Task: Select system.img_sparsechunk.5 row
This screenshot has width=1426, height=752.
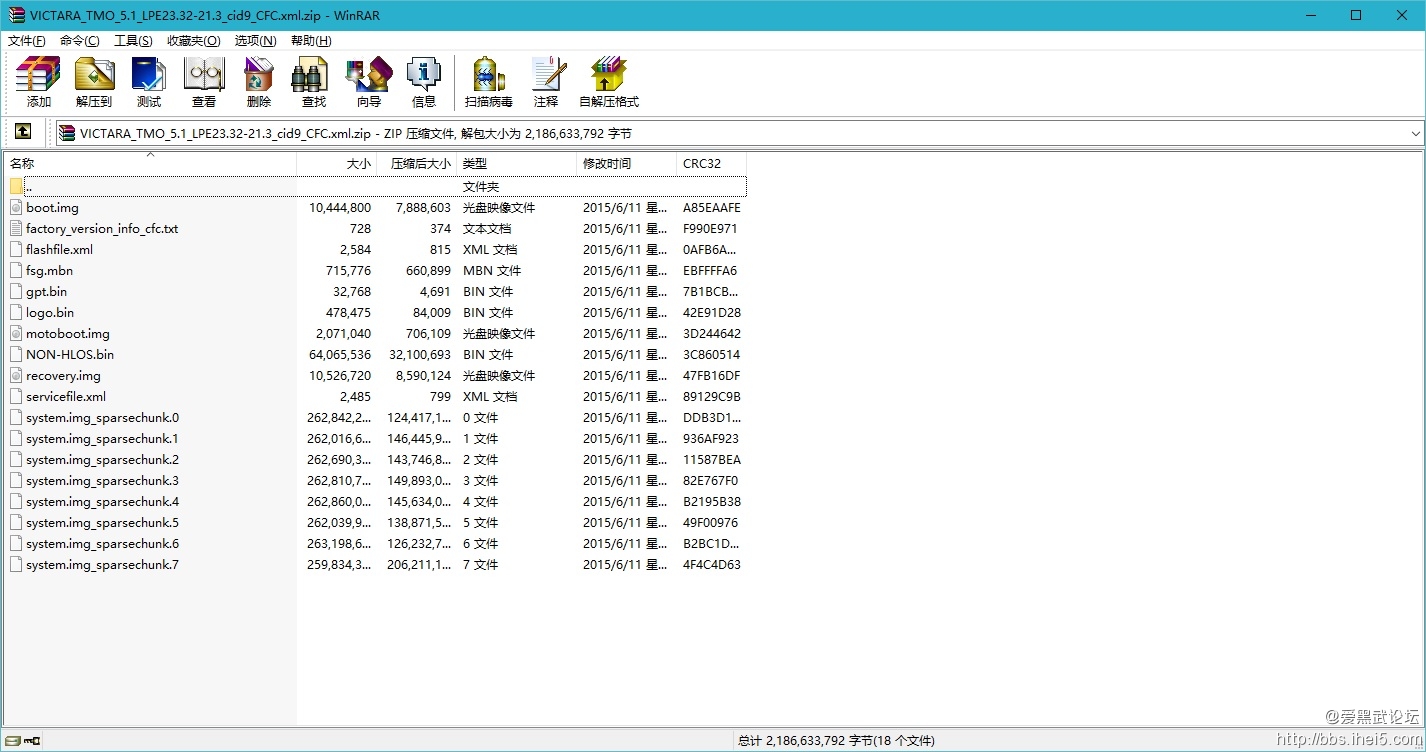Action: [376, 523]
